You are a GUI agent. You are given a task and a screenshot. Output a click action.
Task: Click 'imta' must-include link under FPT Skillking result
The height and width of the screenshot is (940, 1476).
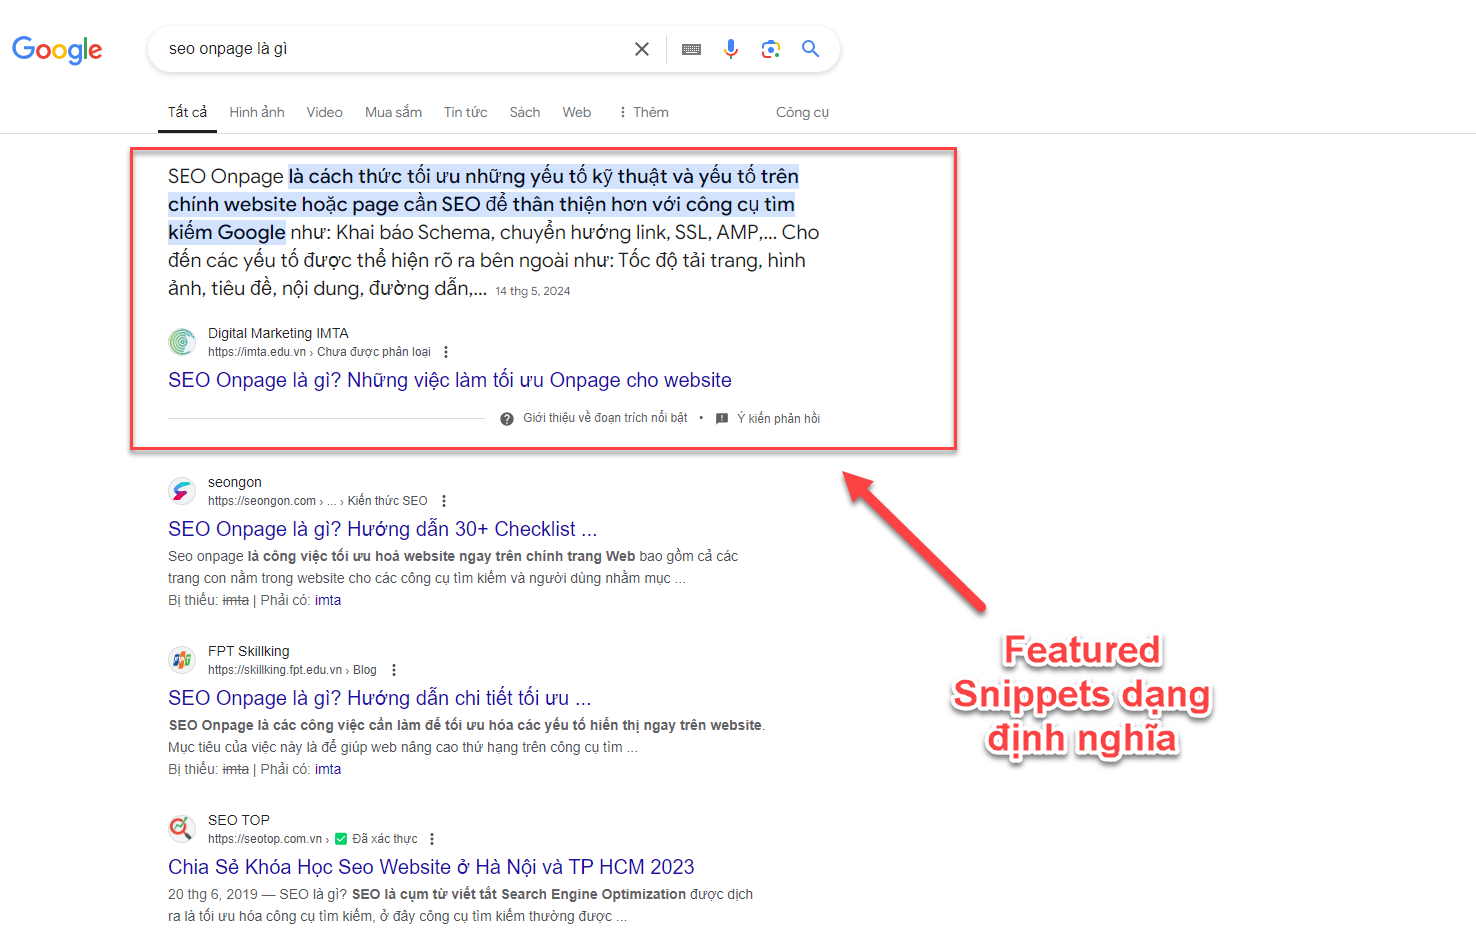[x=328, y=769]
